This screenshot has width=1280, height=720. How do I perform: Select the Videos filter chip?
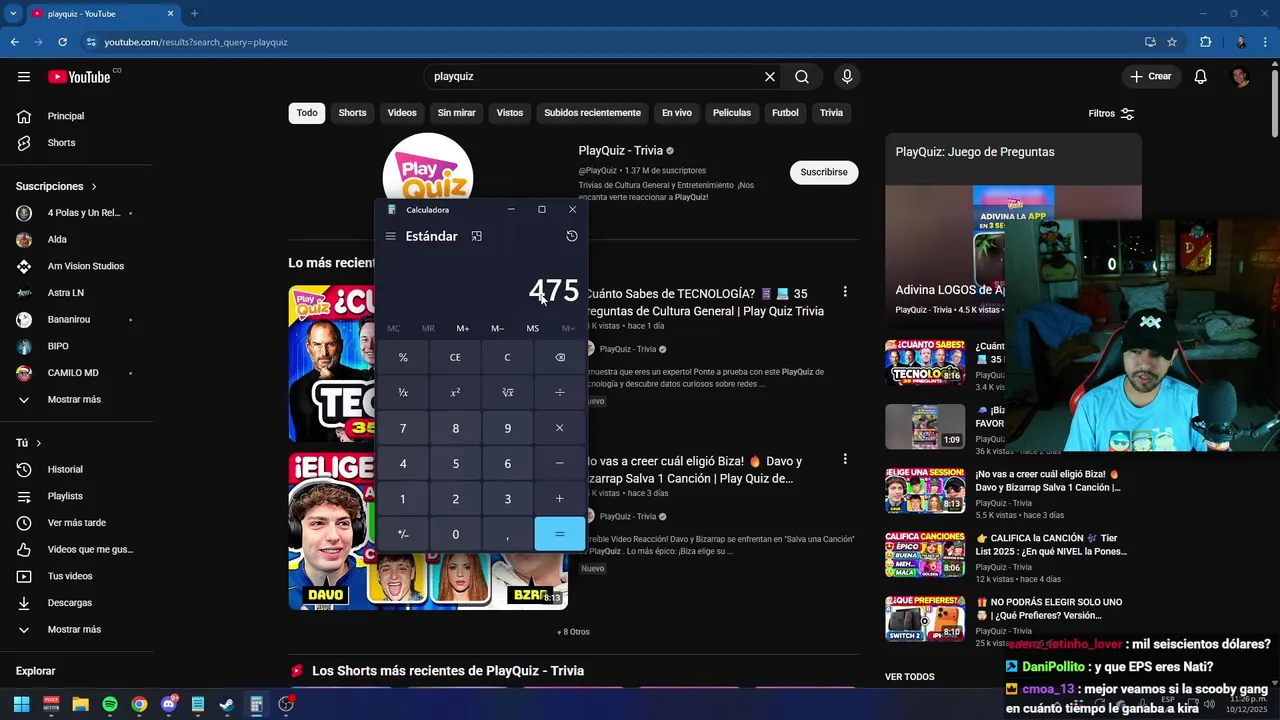[x=402, y=113]
